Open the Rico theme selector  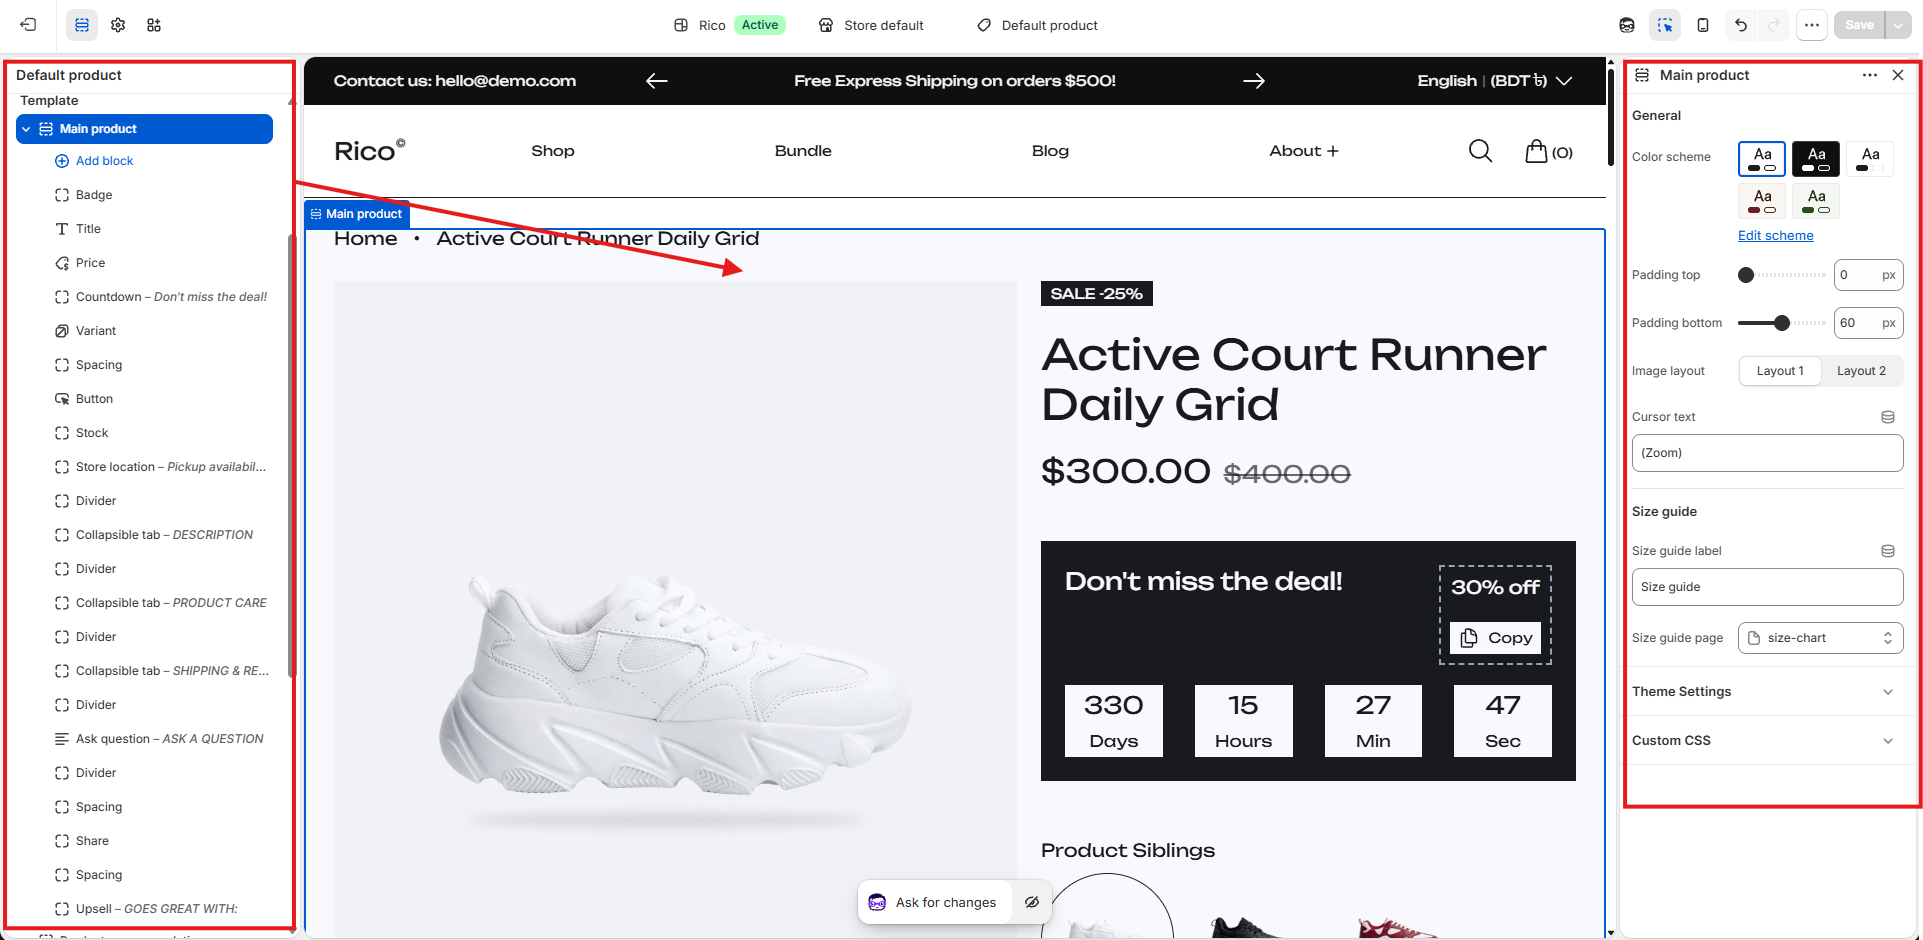coord(729,25)
